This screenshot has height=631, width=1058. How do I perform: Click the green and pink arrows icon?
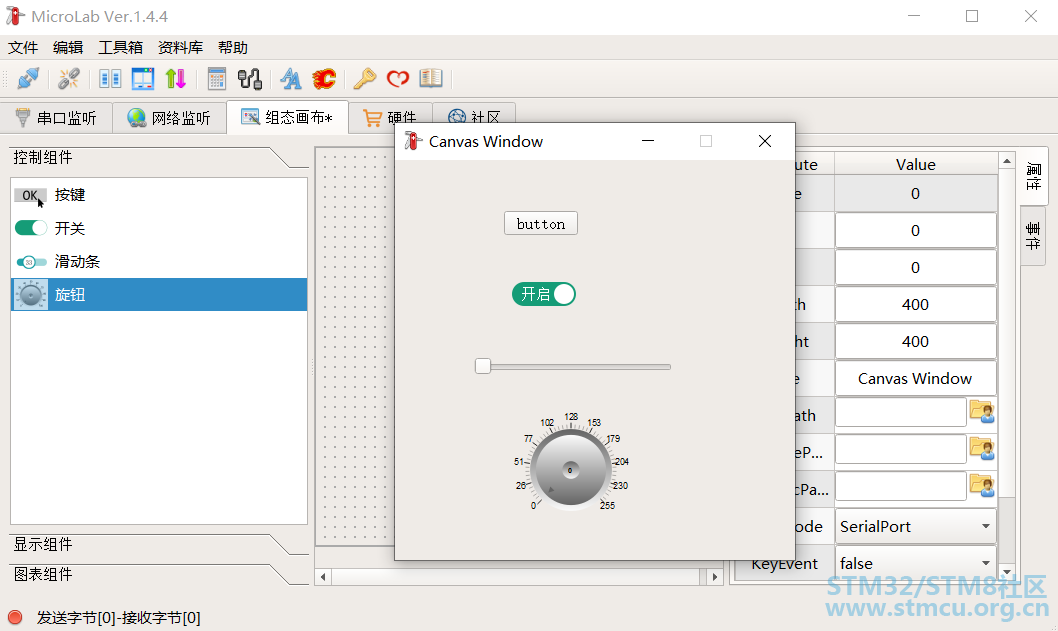click(x=176, y=79)
